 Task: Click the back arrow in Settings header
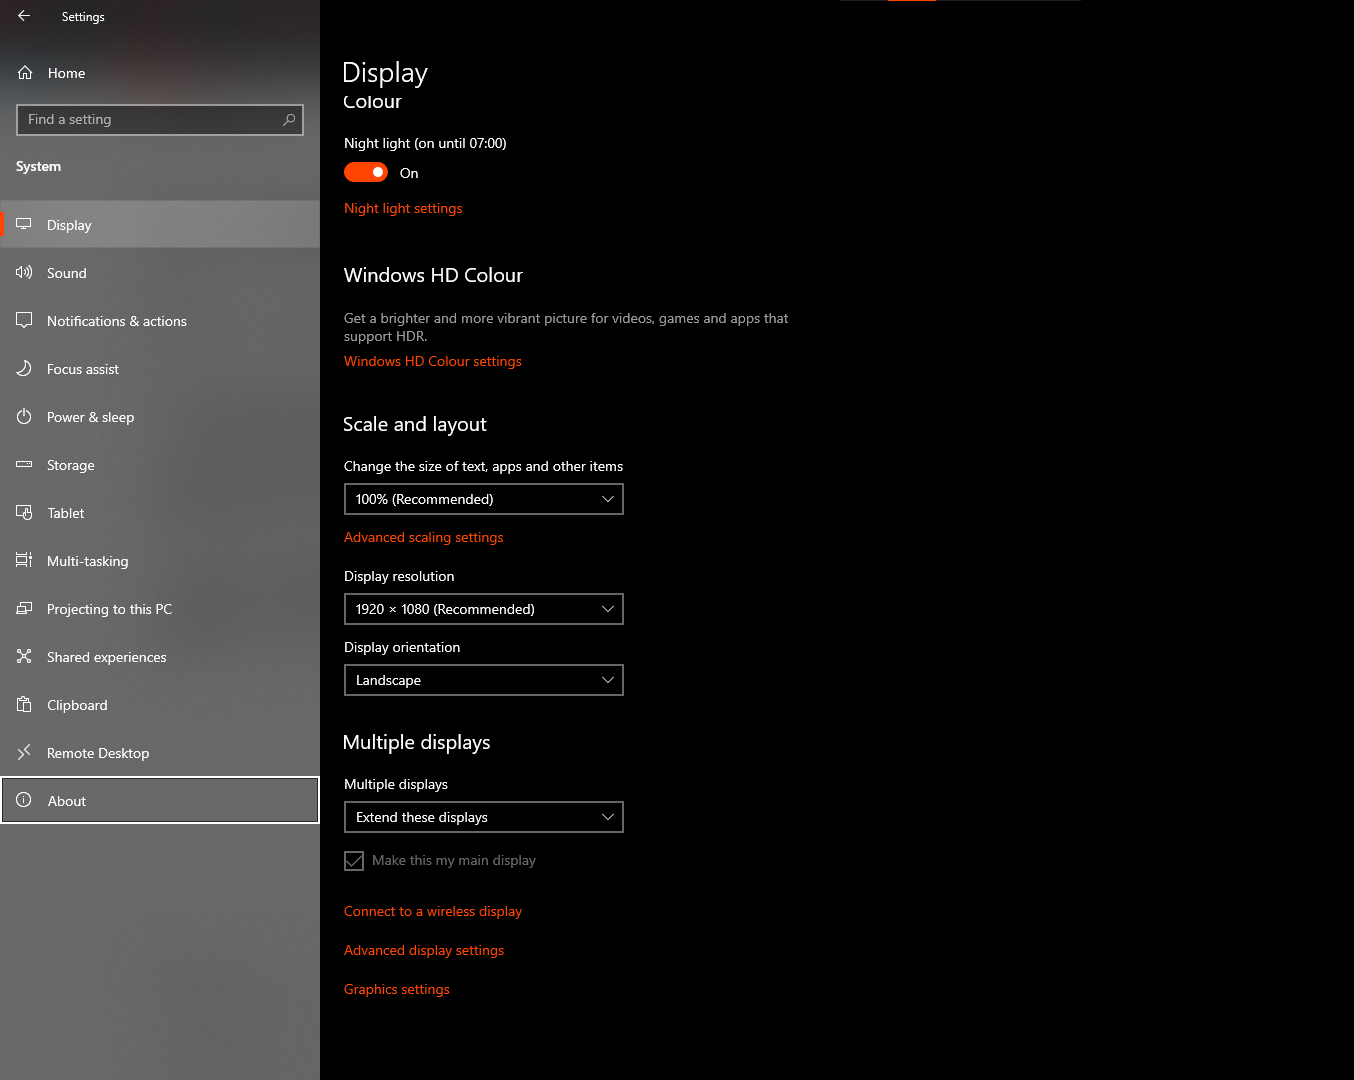(x=24, y=16)
